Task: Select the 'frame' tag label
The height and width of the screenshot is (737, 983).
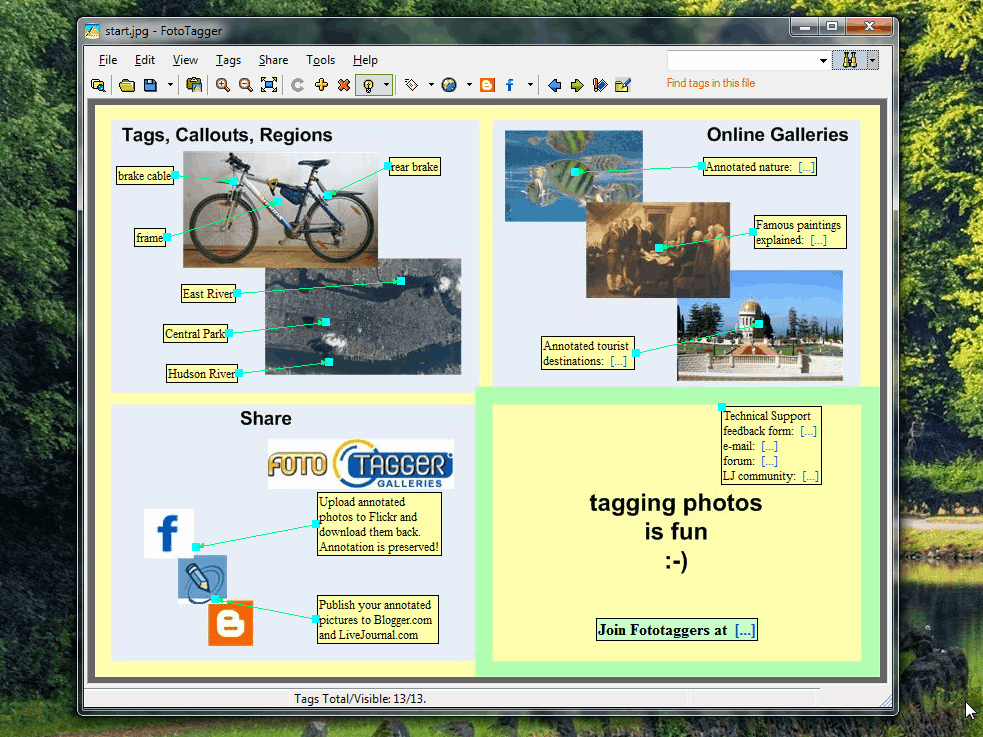Action: click(x=150, y=238)
